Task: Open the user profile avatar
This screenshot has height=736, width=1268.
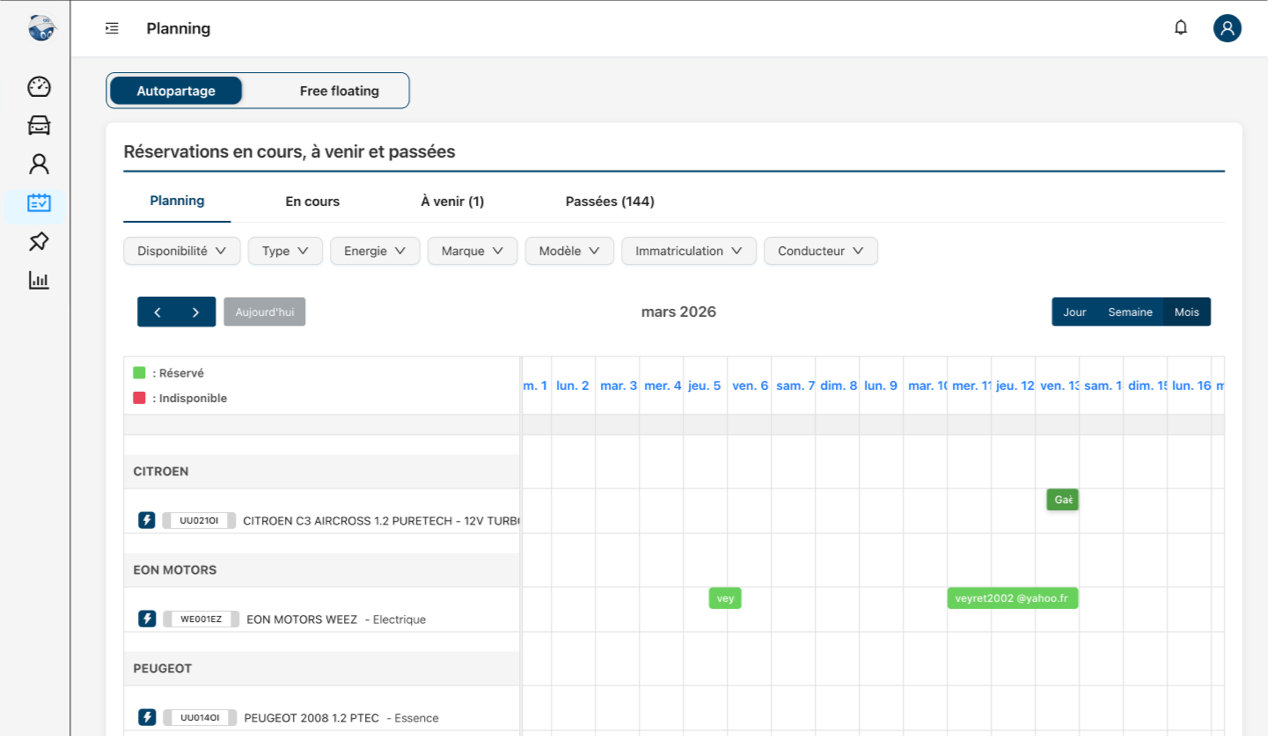Action: (1227, 28)
